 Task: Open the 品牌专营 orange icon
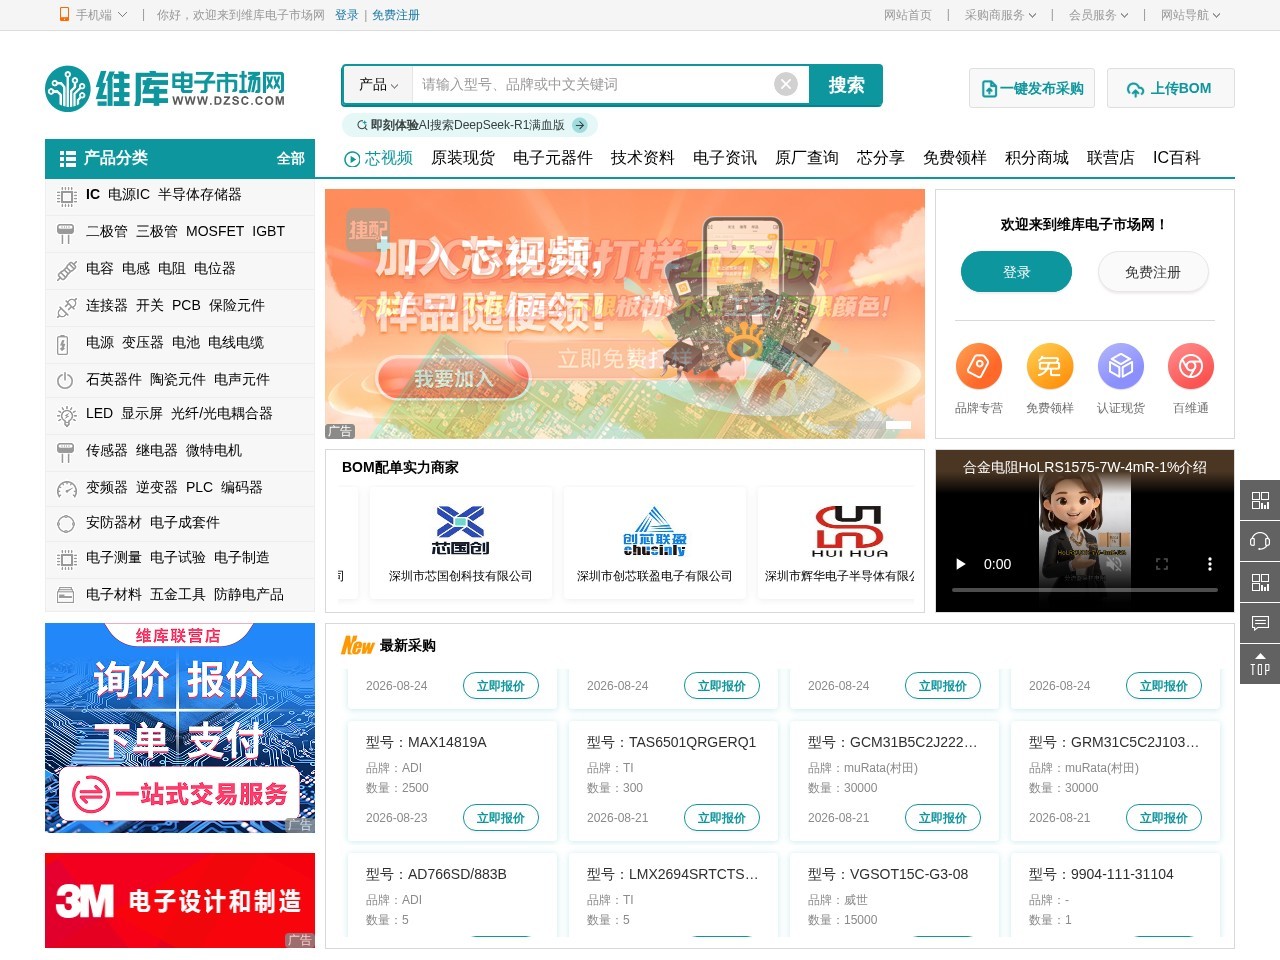click(x=978, y=367)
